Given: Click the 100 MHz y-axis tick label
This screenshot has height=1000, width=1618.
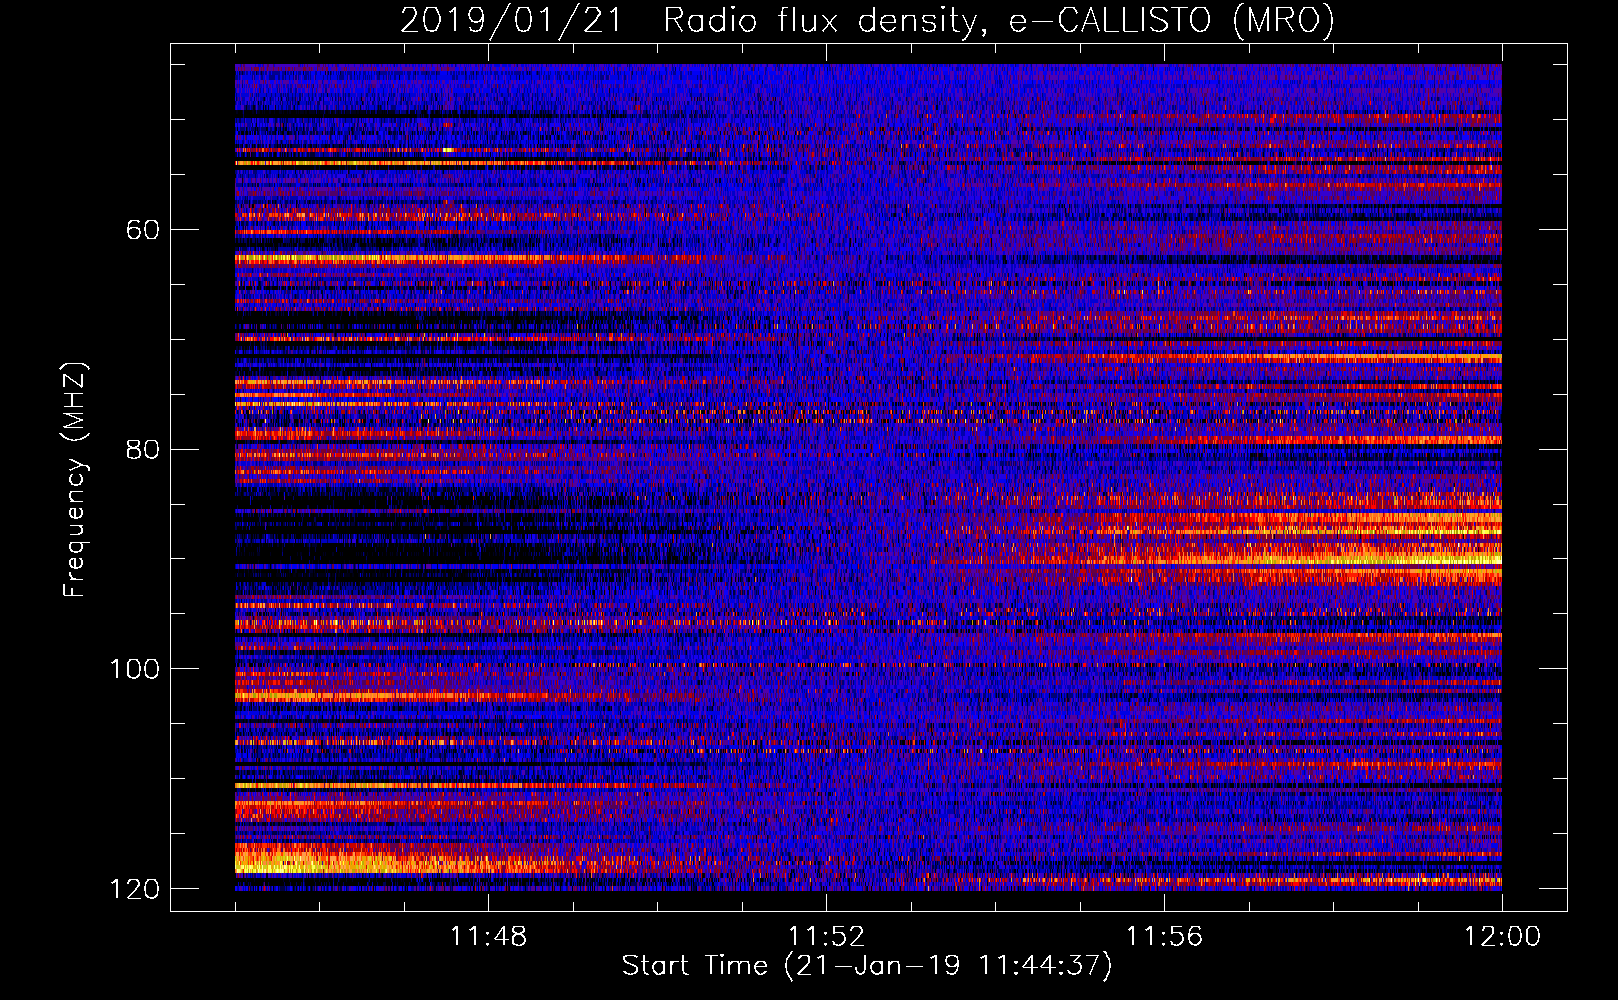Looking at the screenshot, I should pos(135,669).
